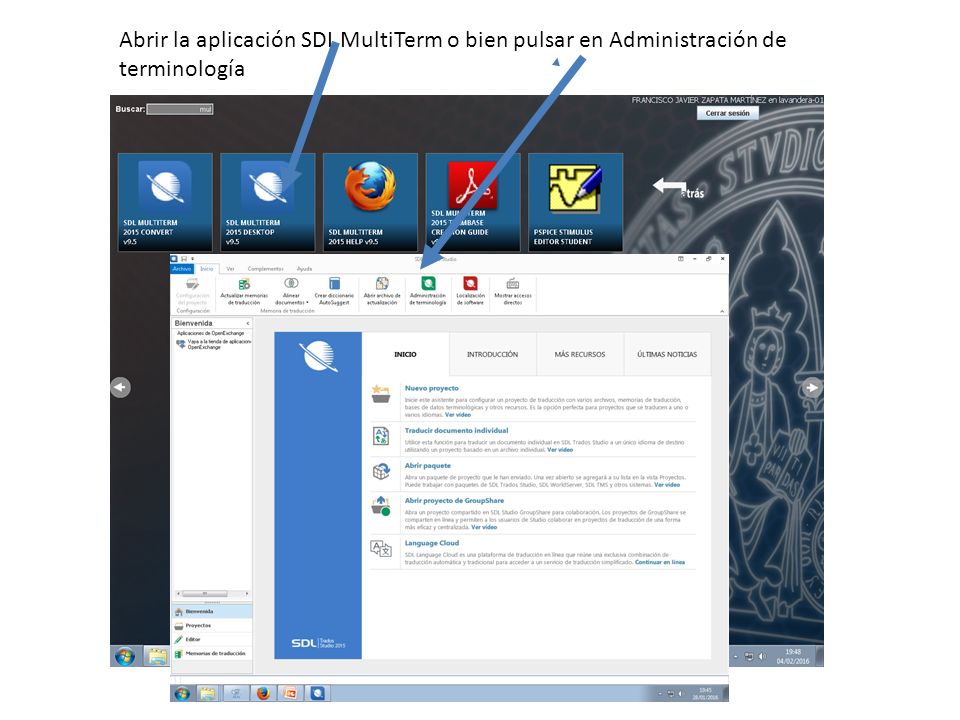The height and width of the screenshot is (720, 960).
Task: Switch to the Inicio ribbon tab
Action: (207, 269)
